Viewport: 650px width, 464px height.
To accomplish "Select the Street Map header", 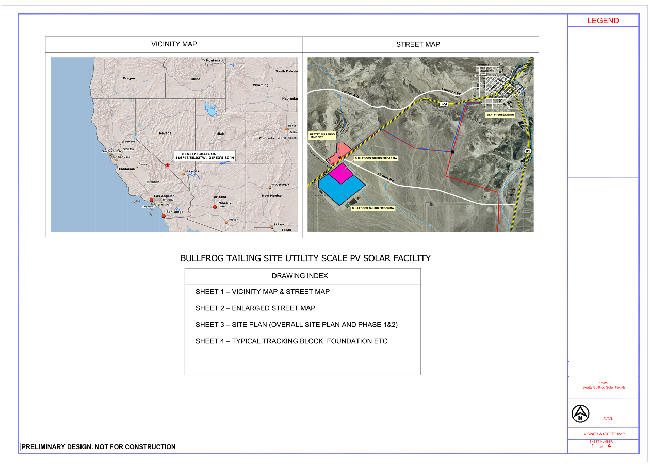I will coord(419,44).
